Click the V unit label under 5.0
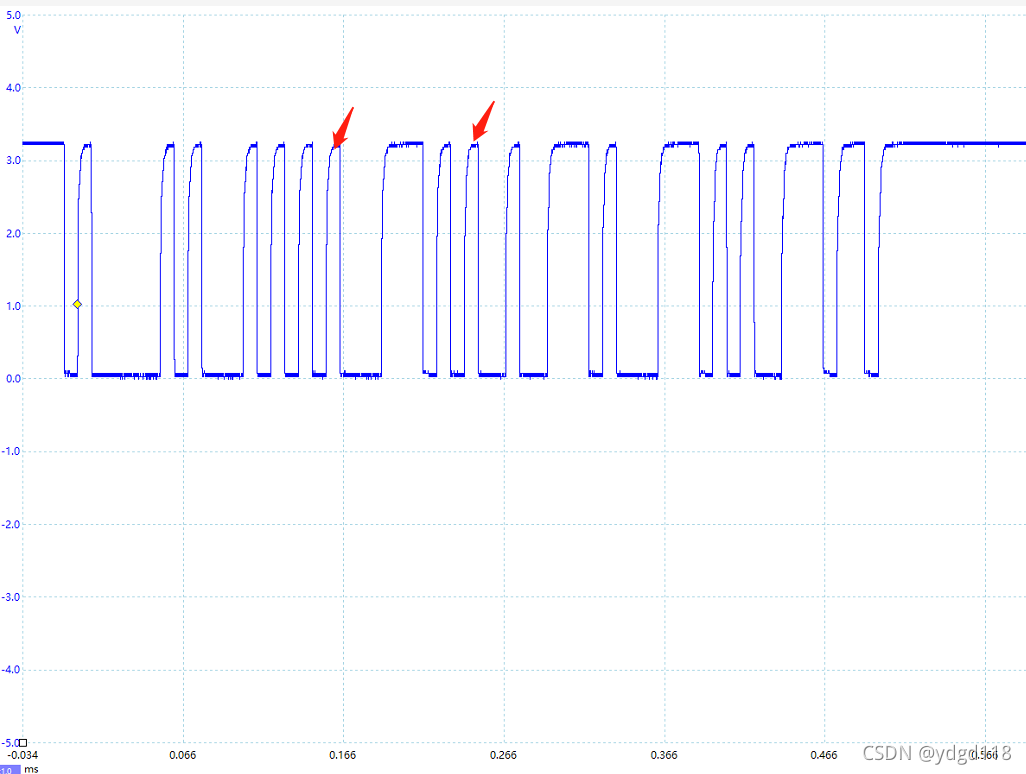Image resolution: width=1026 pixels, height=774 pixels. click(x=17, y=30)
